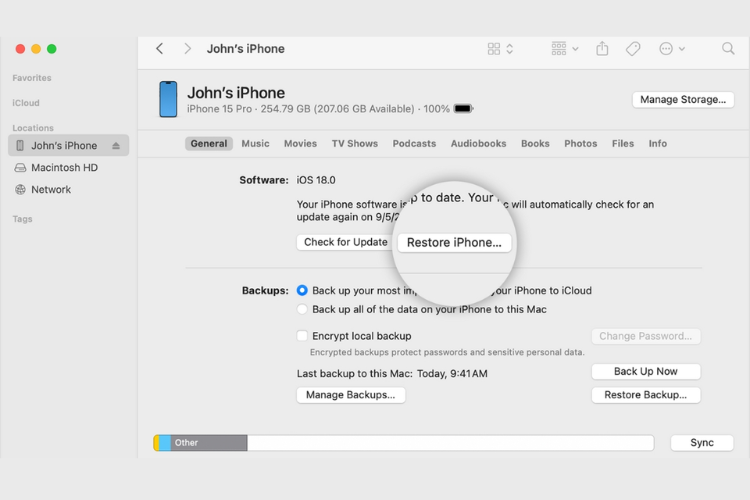
Task: Switch to the Audiobooks tab
Action: 478,144
